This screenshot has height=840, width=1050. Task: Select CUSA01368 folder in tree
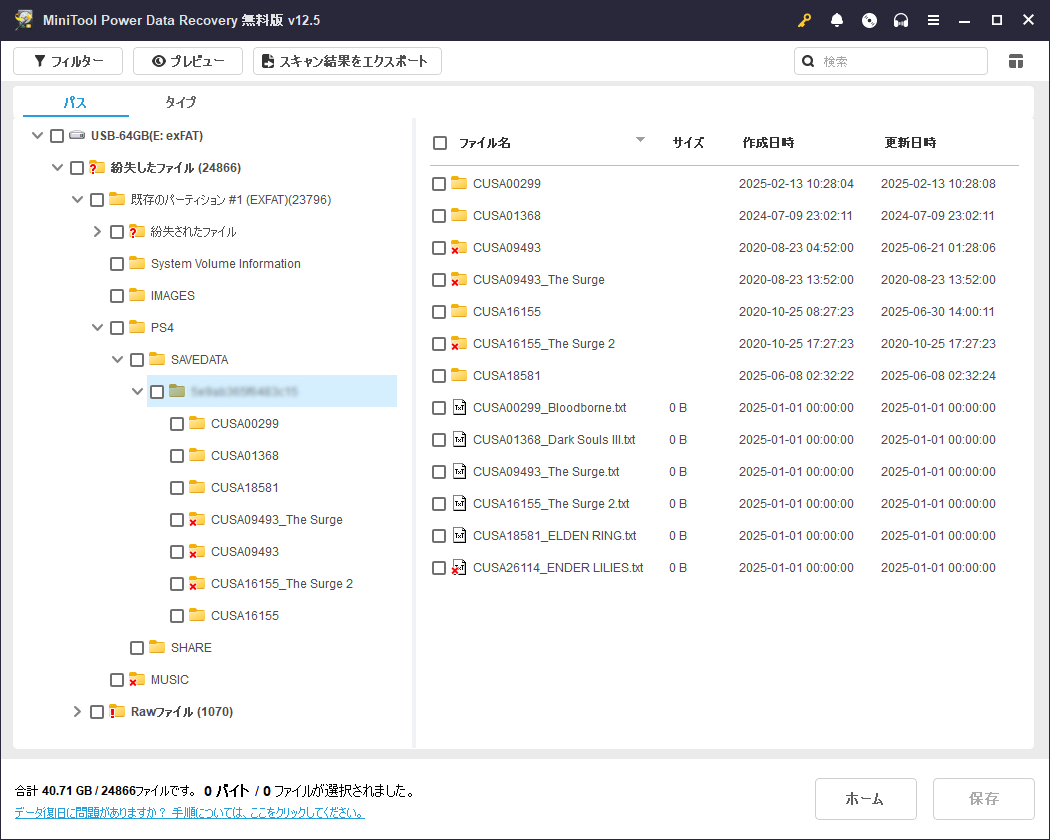click(244, 456)
